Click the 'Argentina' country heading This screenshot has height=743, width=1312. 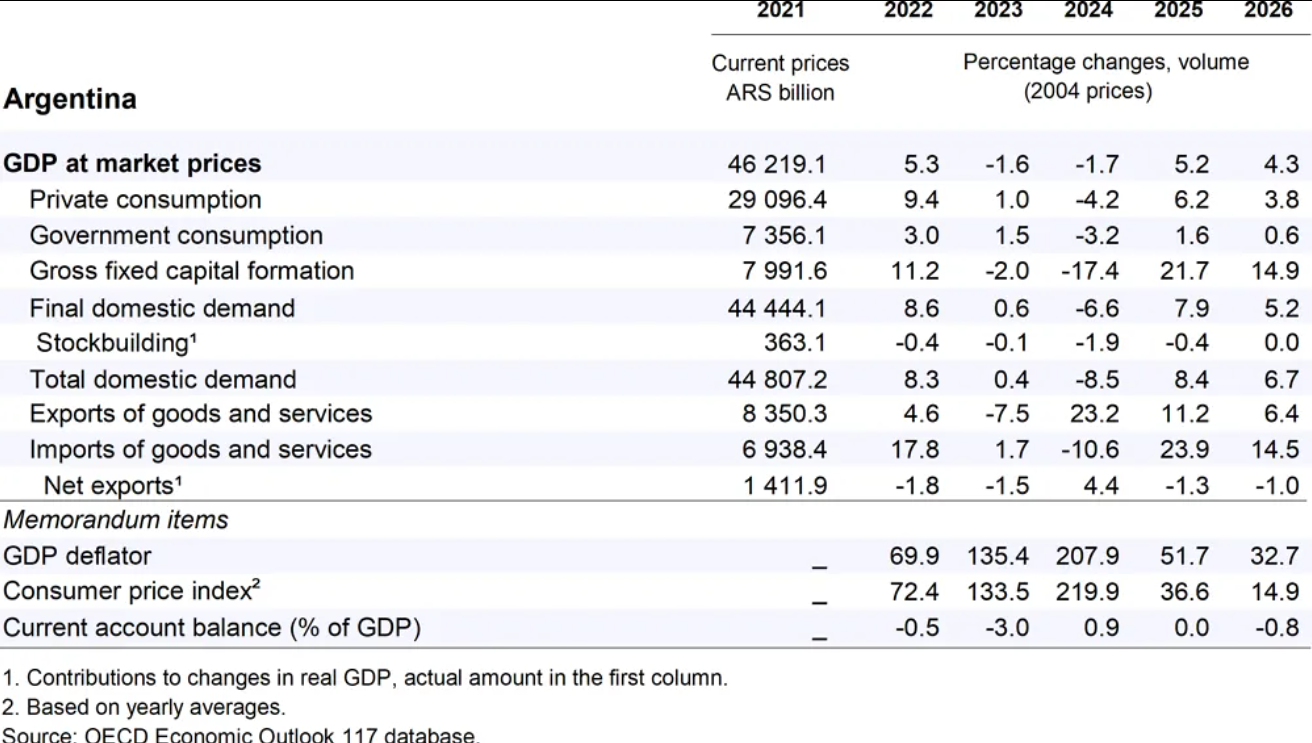[71, 100]
